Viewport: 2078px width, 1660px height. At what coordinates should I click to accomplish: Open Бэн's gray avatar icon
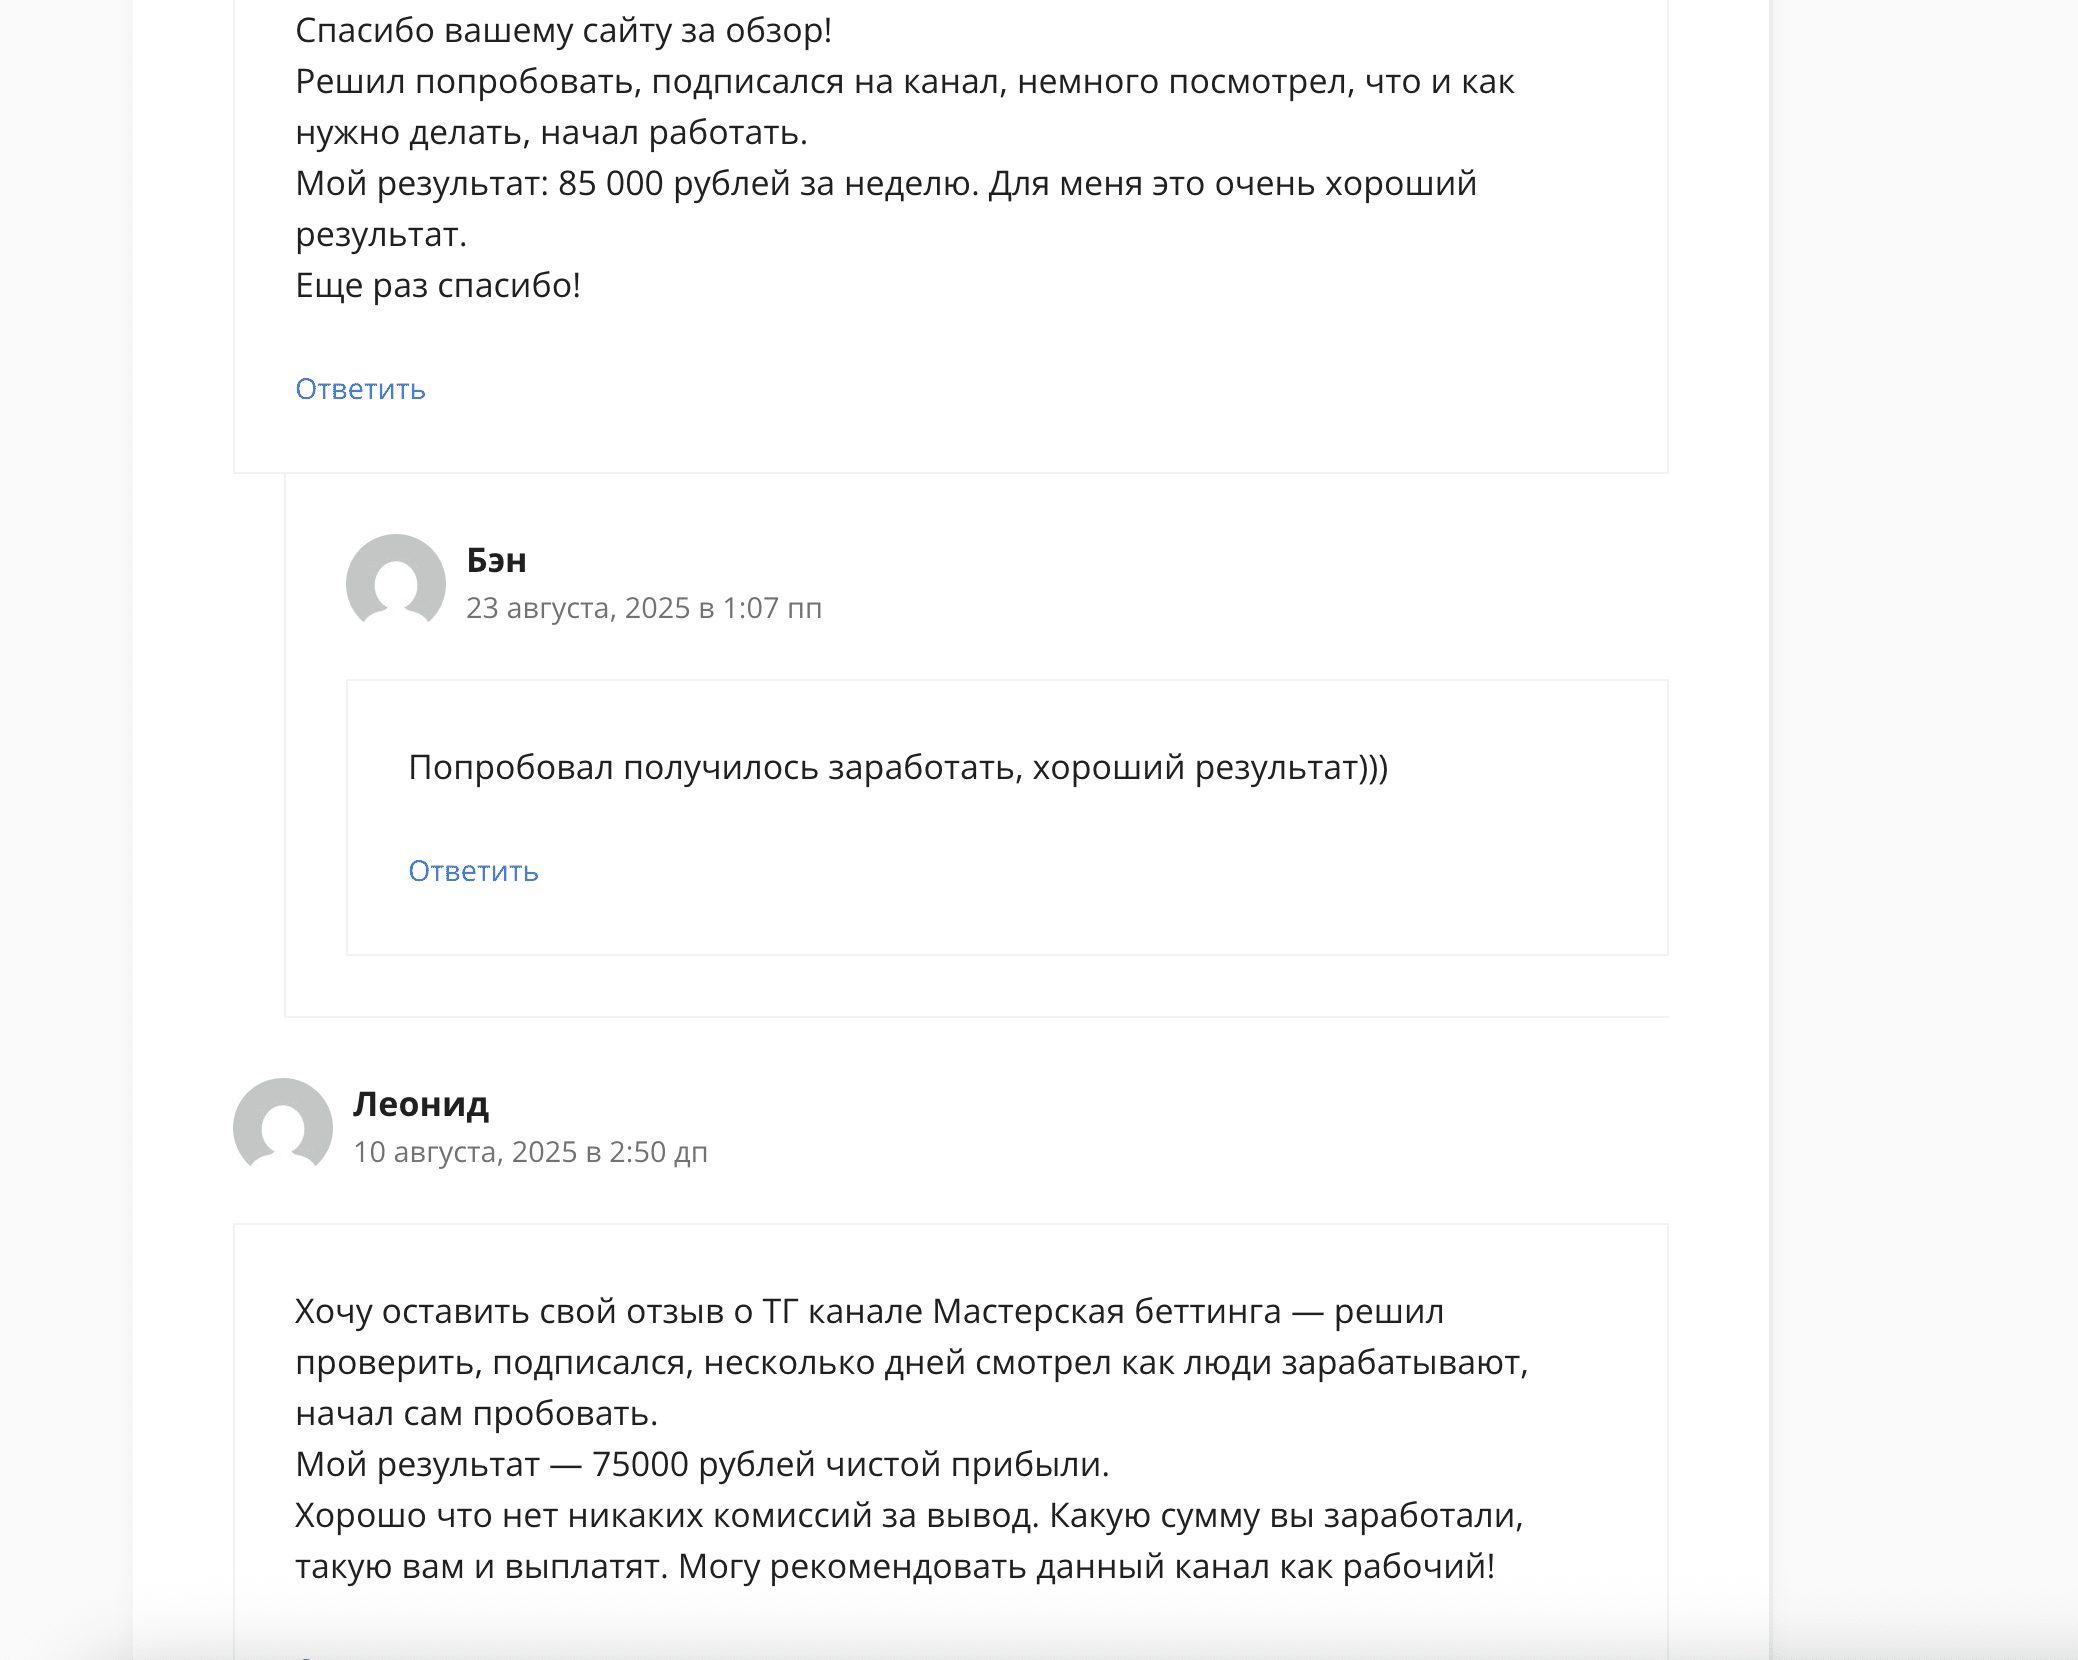click(x=396, y=583)
